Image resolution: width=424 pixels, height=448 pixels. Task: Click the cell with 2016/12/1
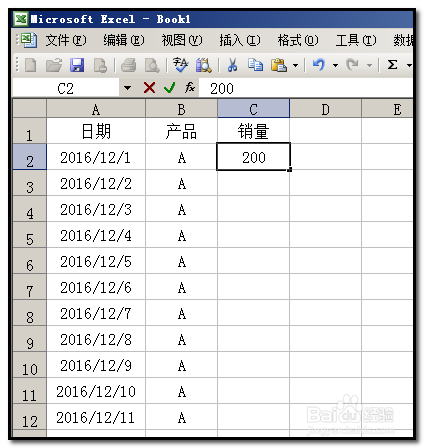tap(96, 157)
